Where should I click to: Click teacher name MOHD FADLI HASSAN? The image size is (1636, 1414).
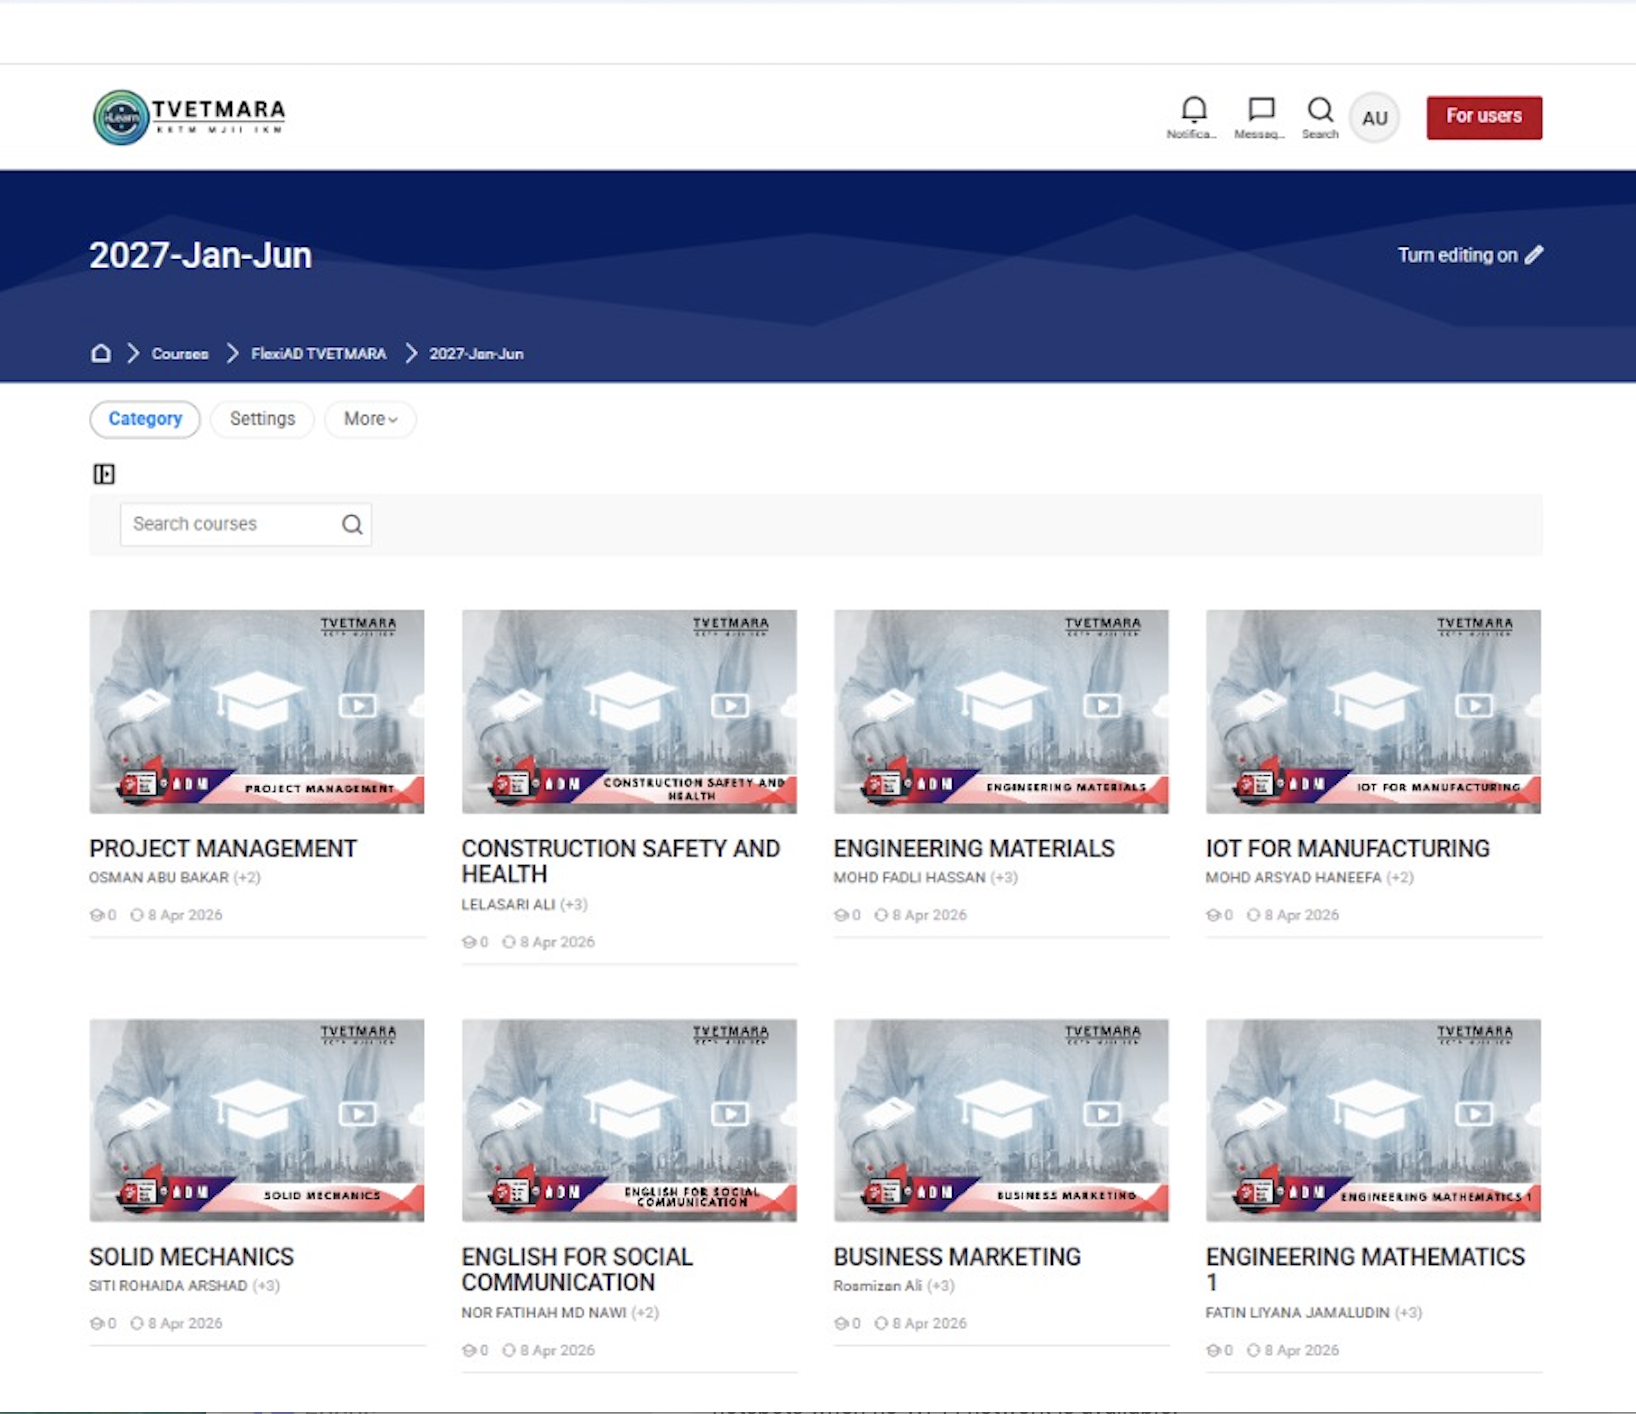click(x=909, y=877)
